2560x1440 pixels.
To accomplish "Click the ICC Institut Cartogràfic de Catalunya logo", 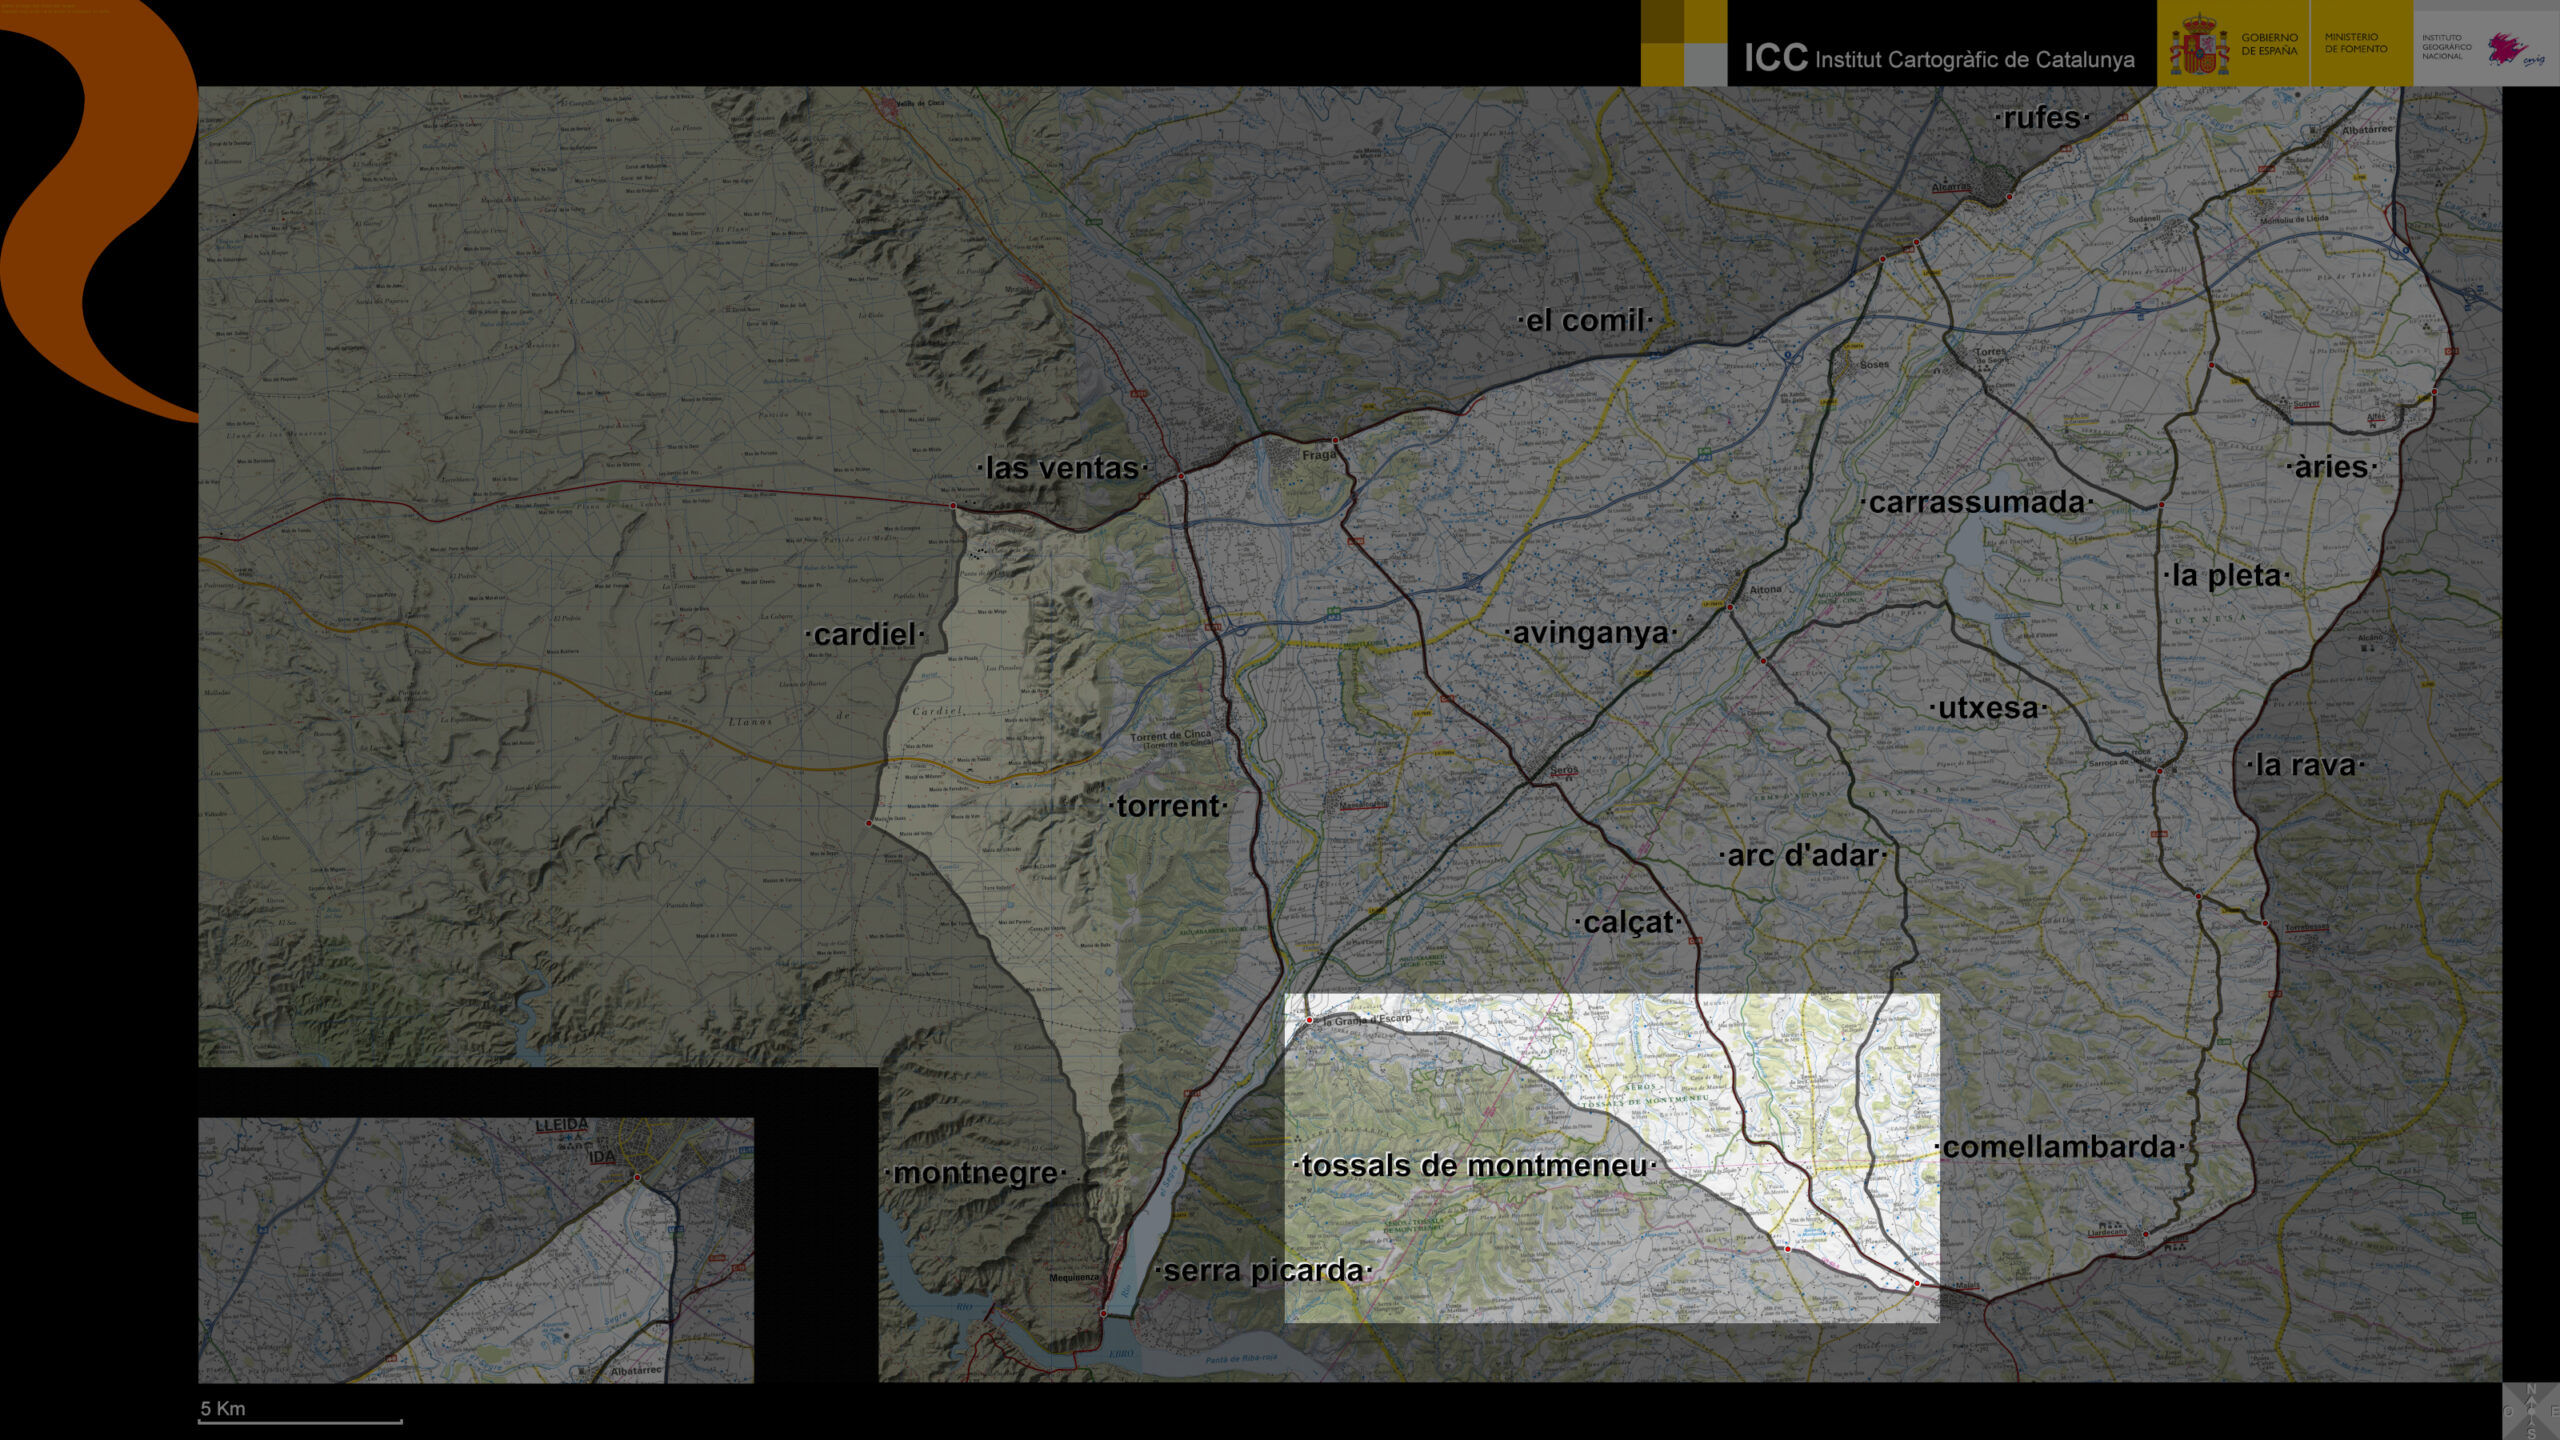I will pyautogui.click(x=1938, y=58).
